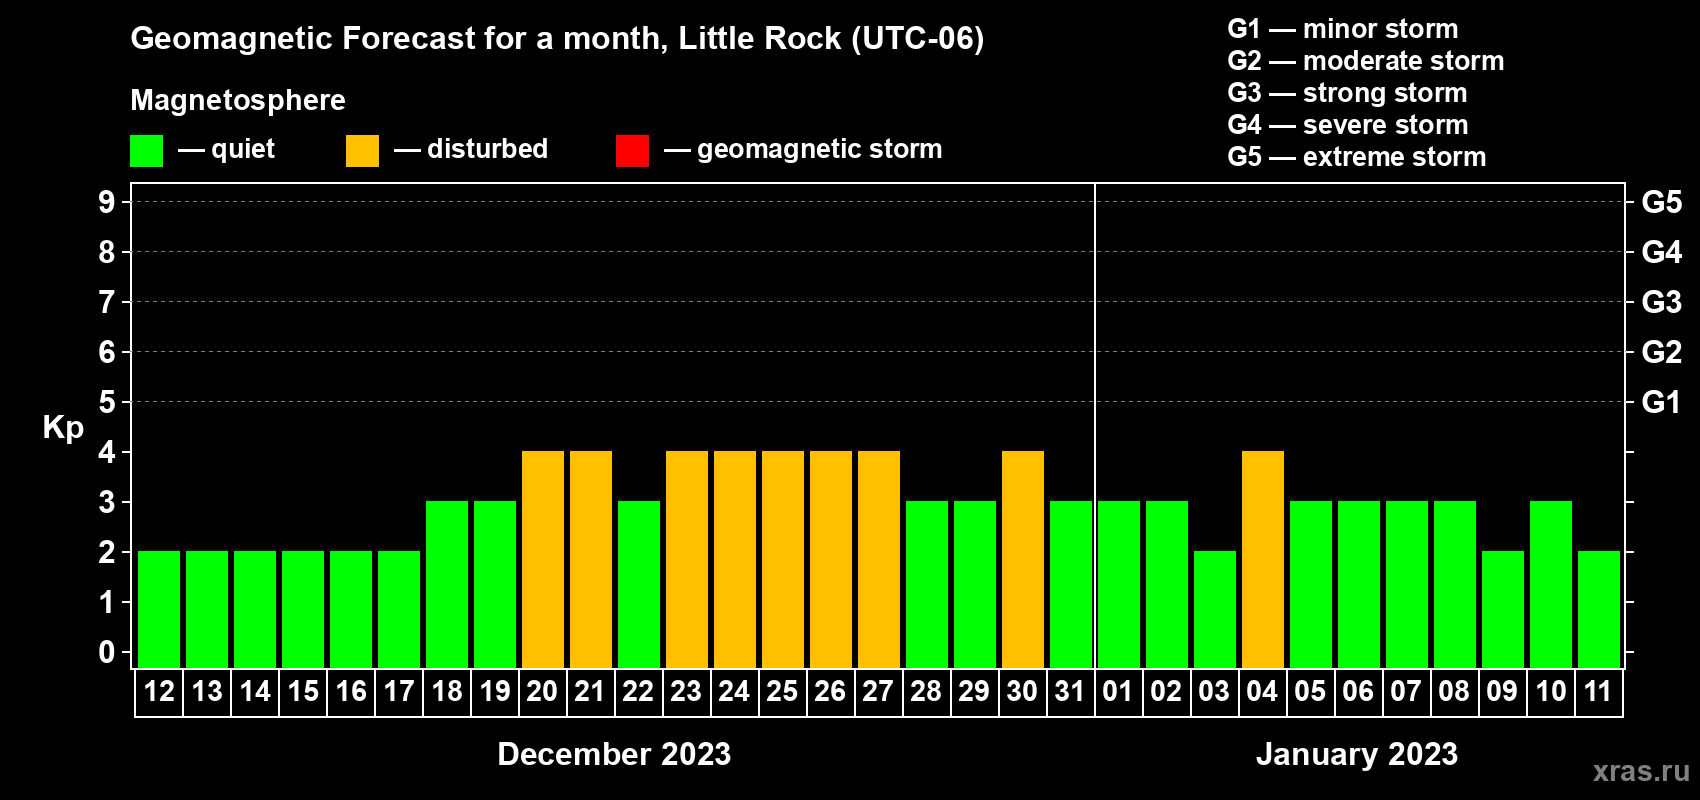Click the G4 right-axis label

point(1662,252)
